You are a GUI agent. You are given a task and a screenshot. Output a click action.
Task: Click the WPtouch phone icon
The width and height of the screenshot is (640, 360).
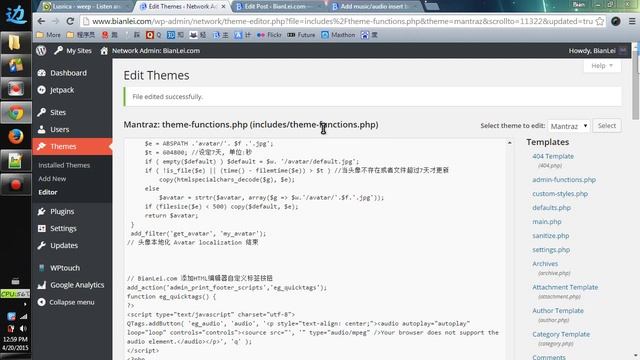(42, 268)
